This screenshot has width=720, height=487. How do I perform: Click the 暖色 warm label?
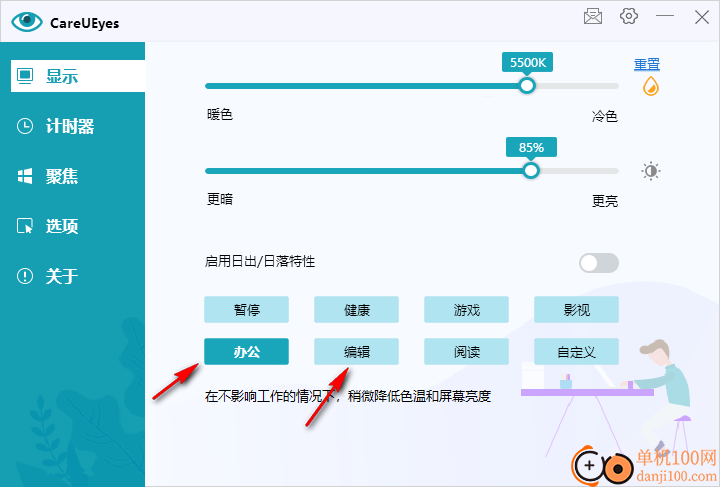point(220,114)
